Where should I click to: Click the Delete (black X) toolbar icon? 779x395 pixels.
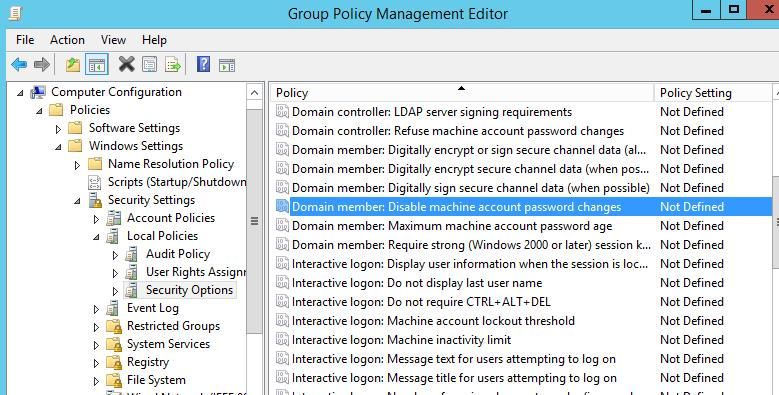pyautogui.click(x=126, y=64)
